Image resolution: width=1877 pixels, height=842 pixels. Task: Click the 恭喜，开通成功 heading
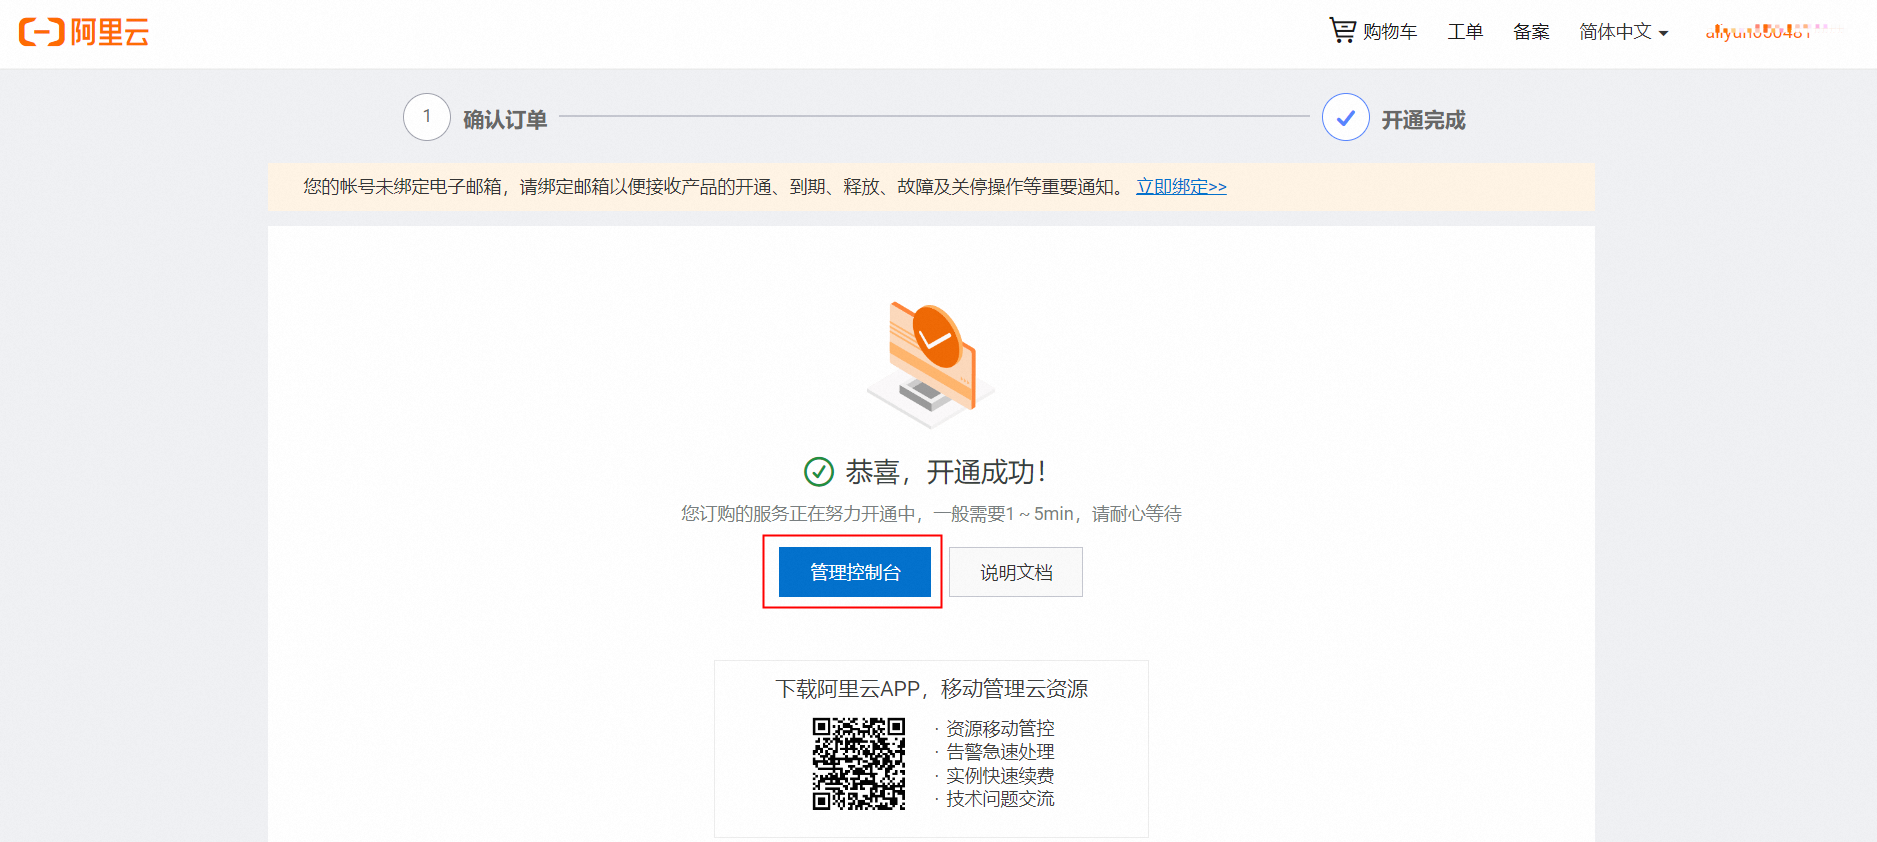click(945, 471)
